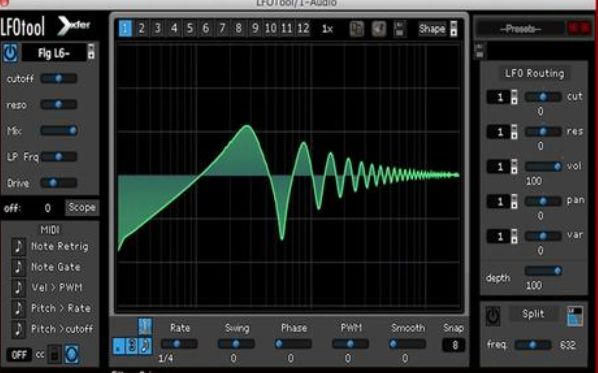
Task: Click the Snap value field
Action: (453, 345)
